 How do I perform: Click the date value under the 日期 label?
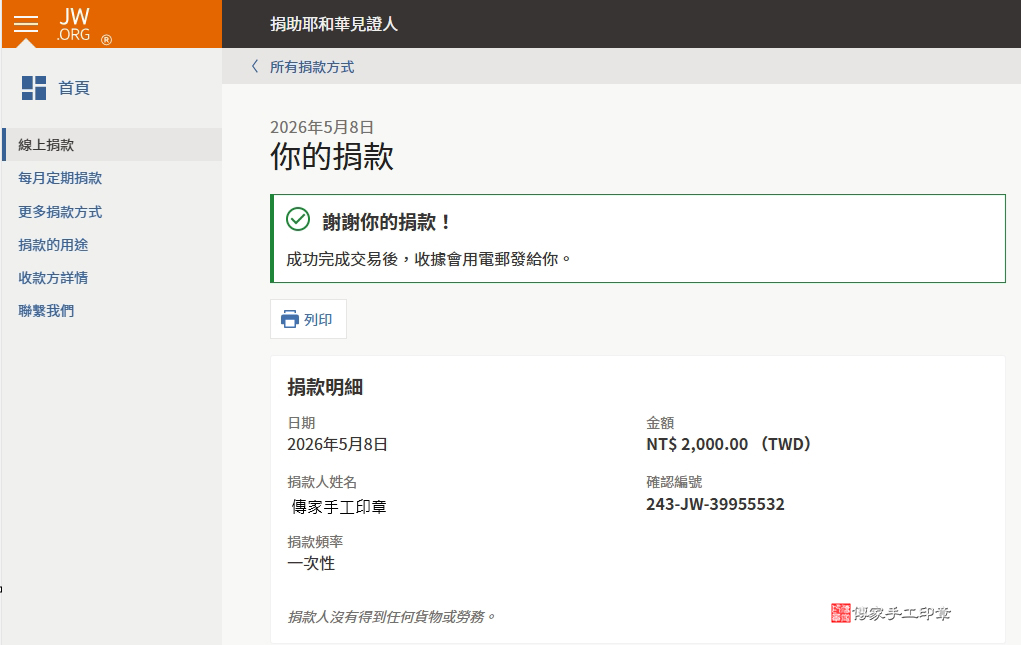(x=337, y=445)
